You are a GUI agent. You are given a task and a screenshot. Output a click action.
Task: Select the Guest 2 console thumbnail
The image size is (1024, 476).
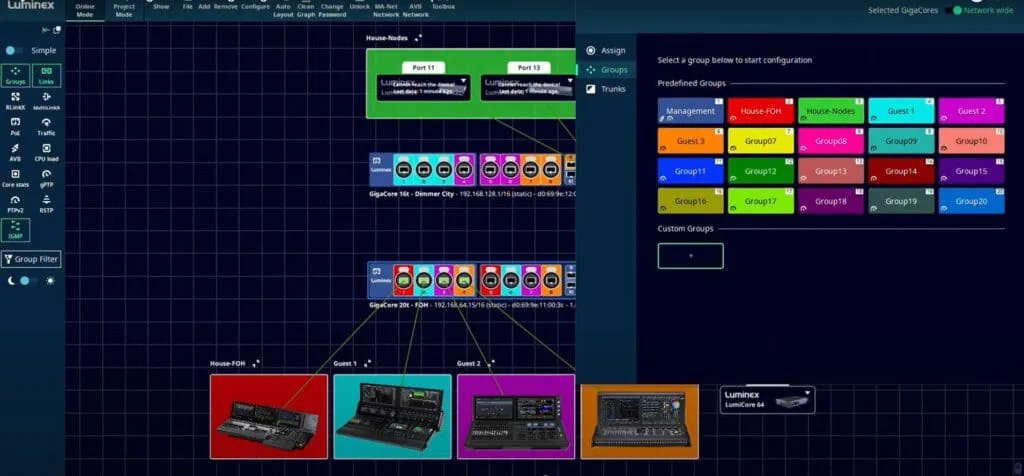516,417
